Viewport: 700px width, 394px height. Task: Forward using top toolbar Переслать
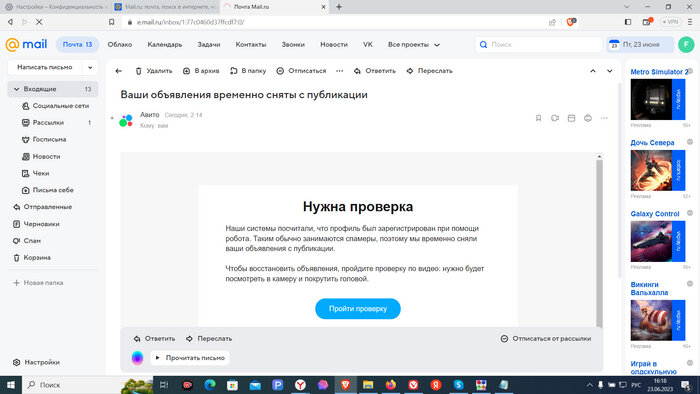429,71
